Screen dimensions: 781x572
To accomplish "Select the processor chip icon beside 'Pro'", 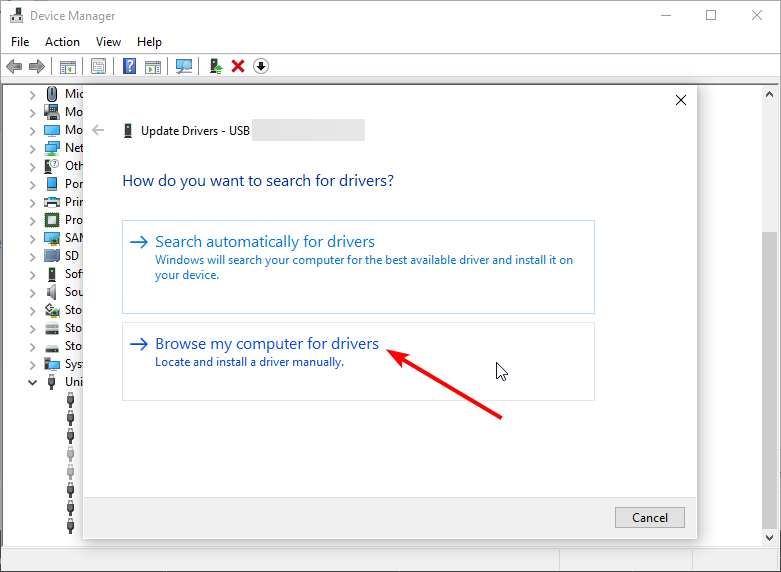I will pyautogui.click(x=52, y=220).
